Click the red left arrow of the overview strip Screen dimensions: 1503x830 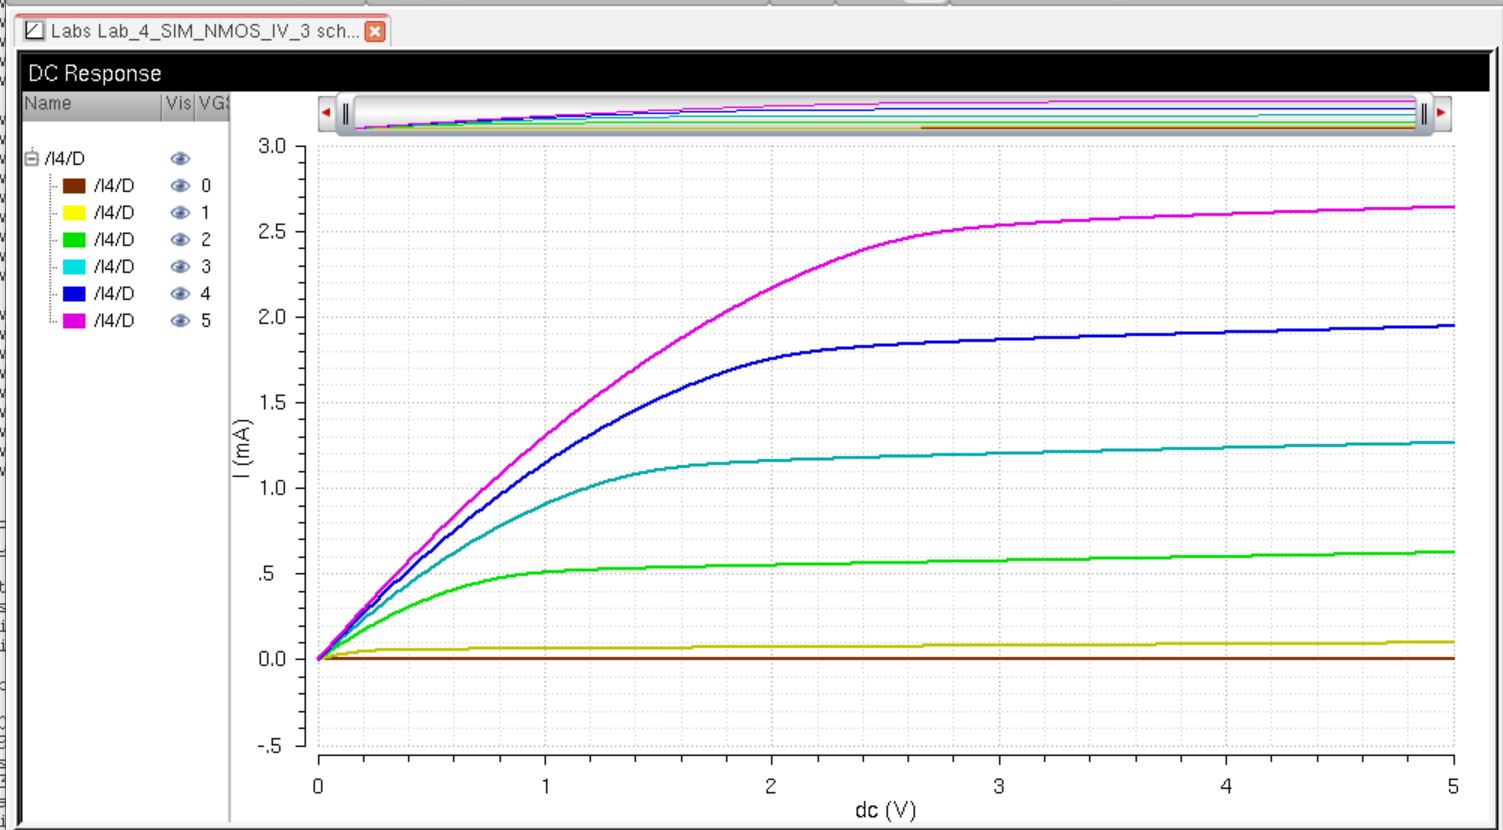pyautogui.click(x=326, y=113)
